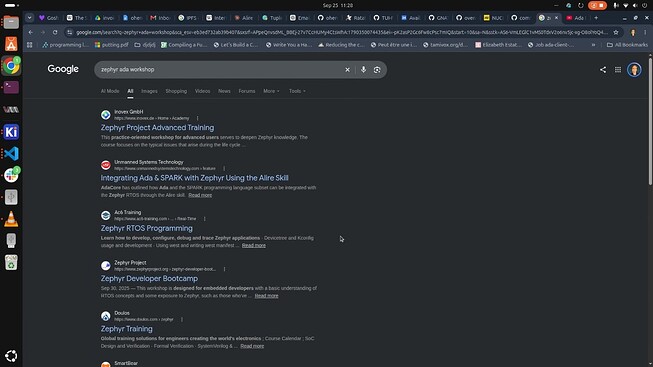Screen dimensions: 653x367
Task: Open Zephyr Project Advanced Training result
Action: (157, 127)
